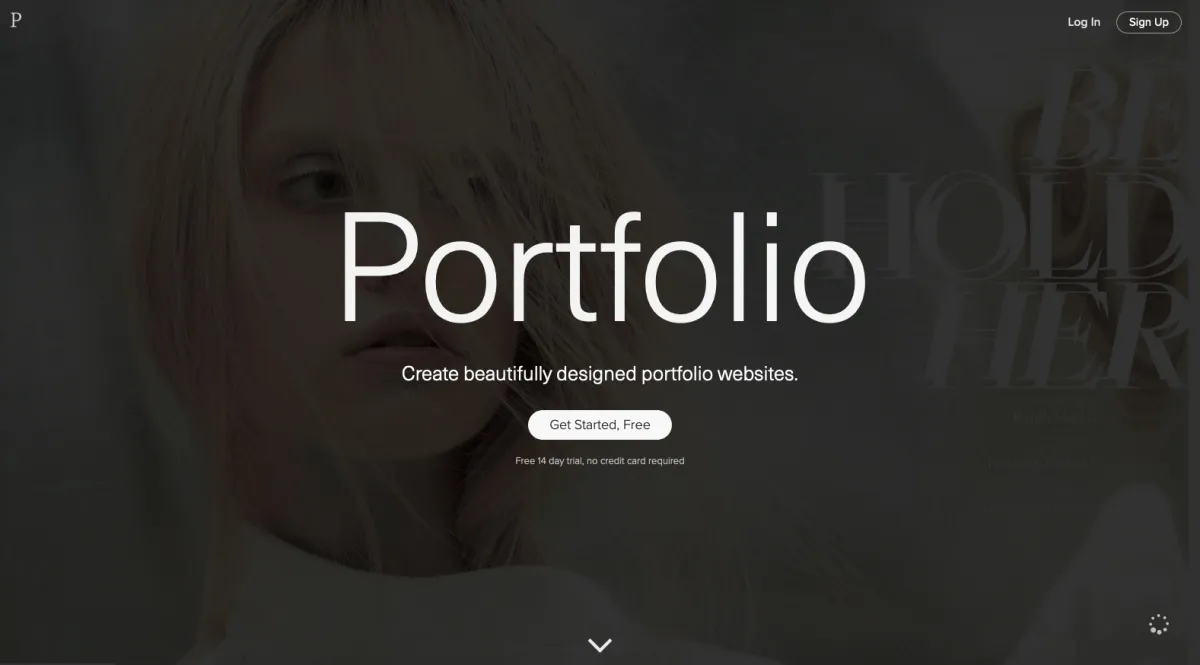Open the Log In page
Image resolution: width=1200 pixels, height=665 pixels.
click(x=1083, y=22)
